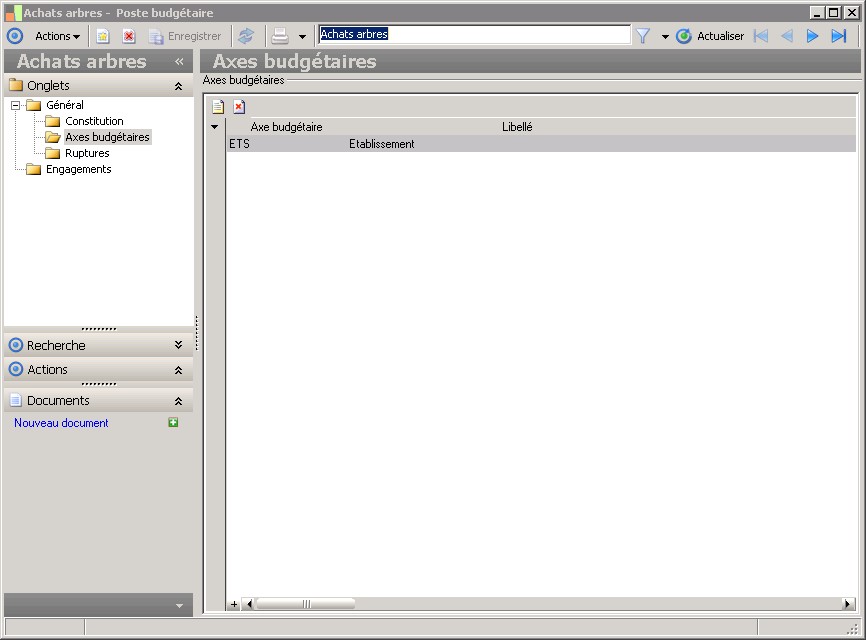This screenshot has width=866, height=640.
Task: Collapse the Documents section
Action: [x=178, y=401]
